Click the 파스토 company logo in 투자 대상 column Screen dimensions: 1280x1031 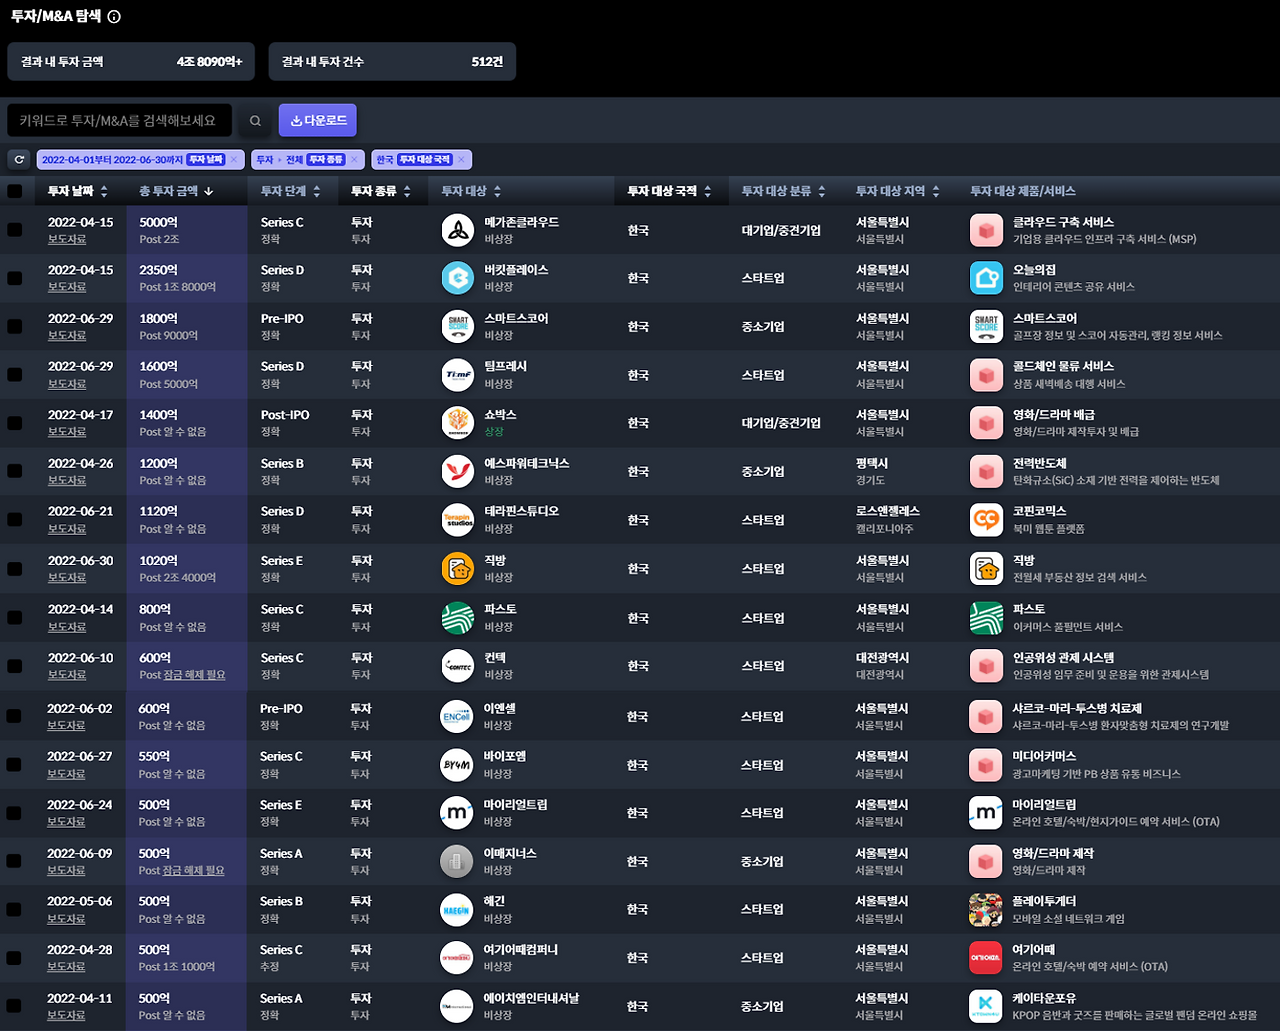pos(458,618)
